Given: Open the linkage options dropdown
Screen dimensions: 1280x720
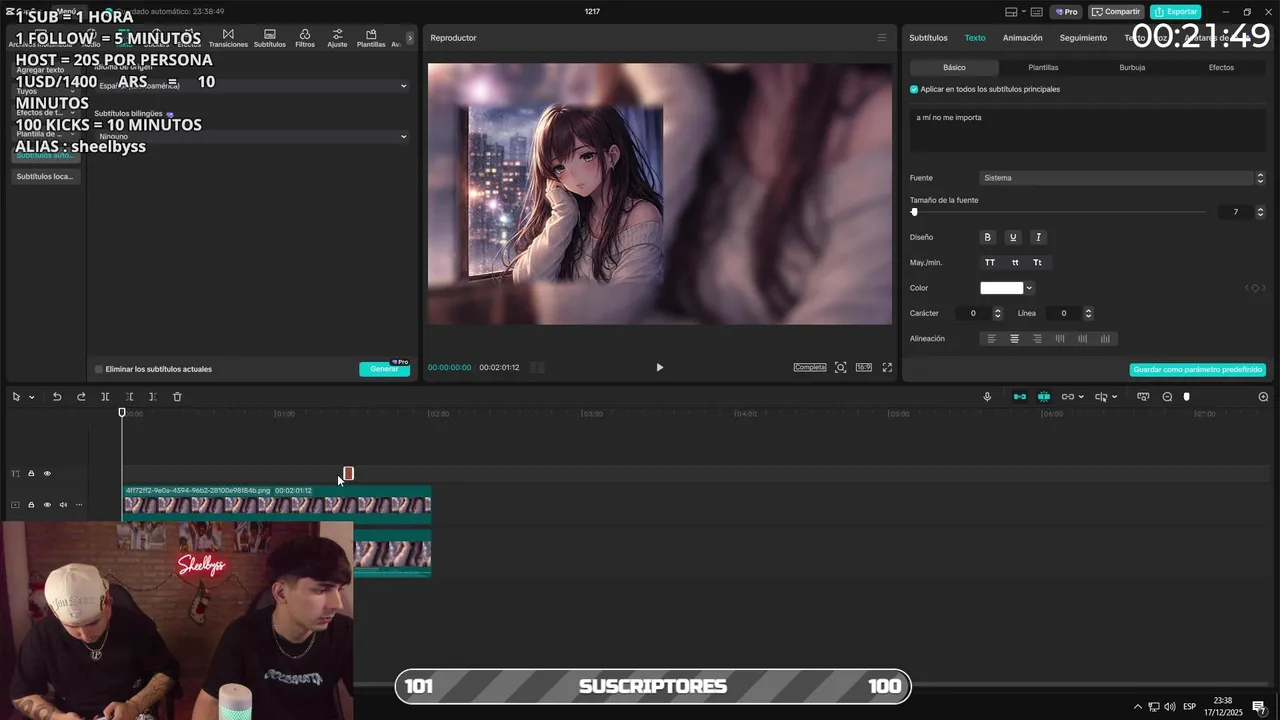Looking at the screenshot, I should point(1081,397).
